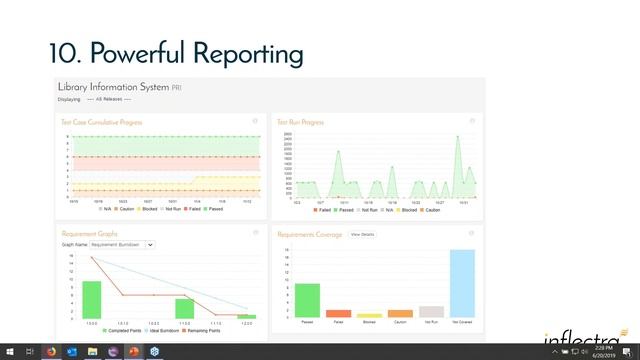Viewport: 640px width, 360px height.
Task: Open File Explorer from the taskbar
Action: pos(93,351)
